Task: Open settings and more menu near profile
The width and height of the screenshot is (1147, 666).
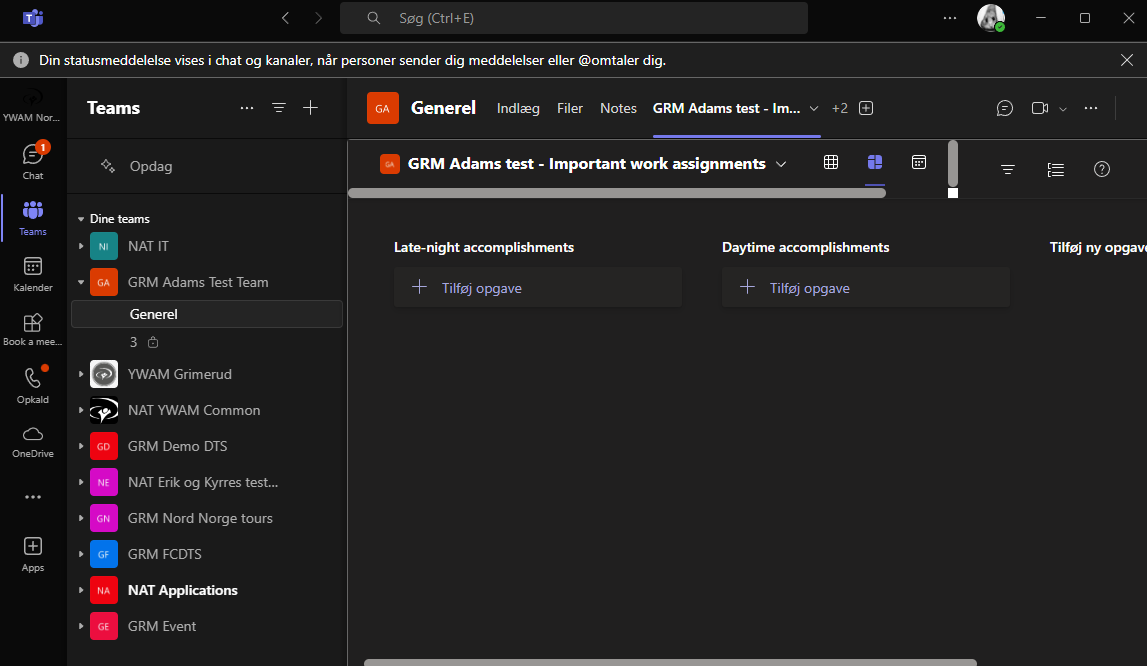Action: point(949,18)
